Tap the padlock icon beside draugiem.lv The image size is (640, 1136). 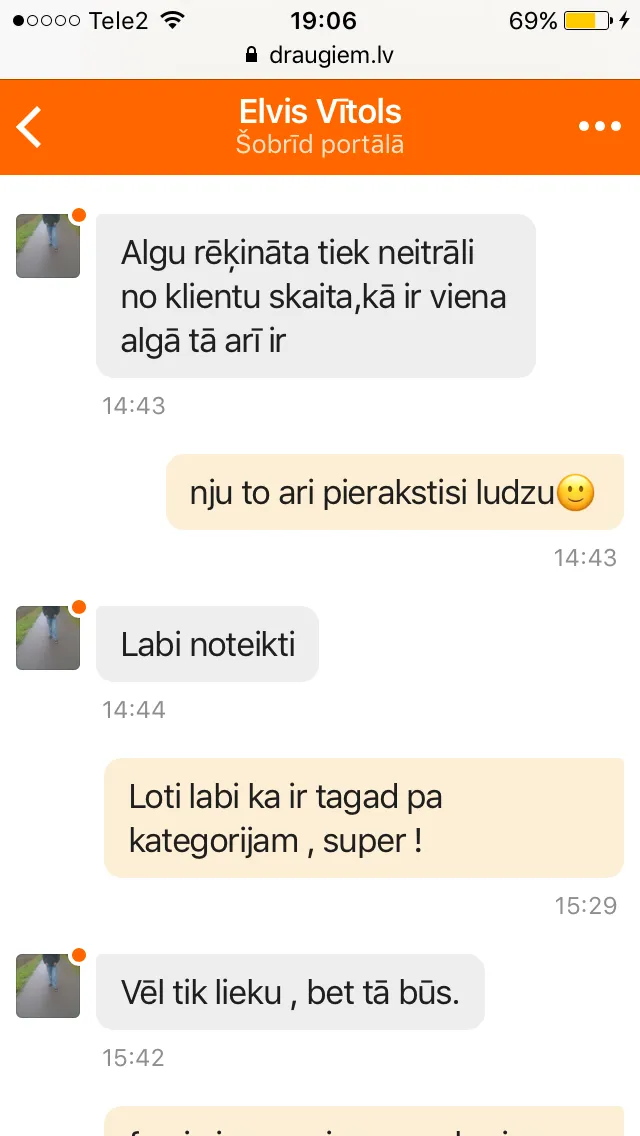pyautogui.click(x=252, y=55)
